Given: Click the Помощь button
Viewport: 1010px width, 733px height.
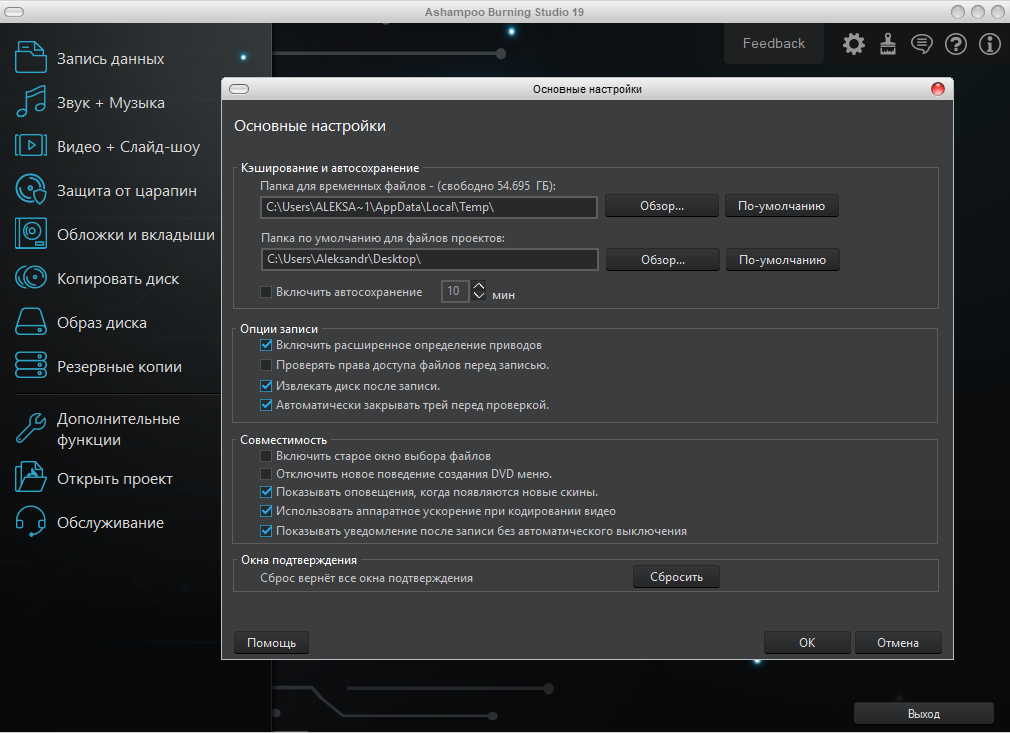Looking at the screenshot, I should [271, 643].
